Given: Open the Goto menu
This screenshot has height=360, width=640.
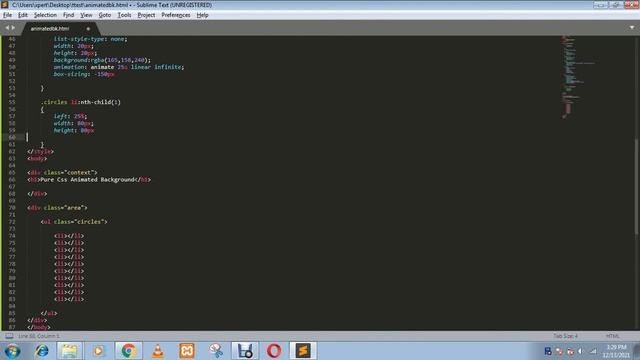Looking at the screenshot, I should click(x=105, y=15).
